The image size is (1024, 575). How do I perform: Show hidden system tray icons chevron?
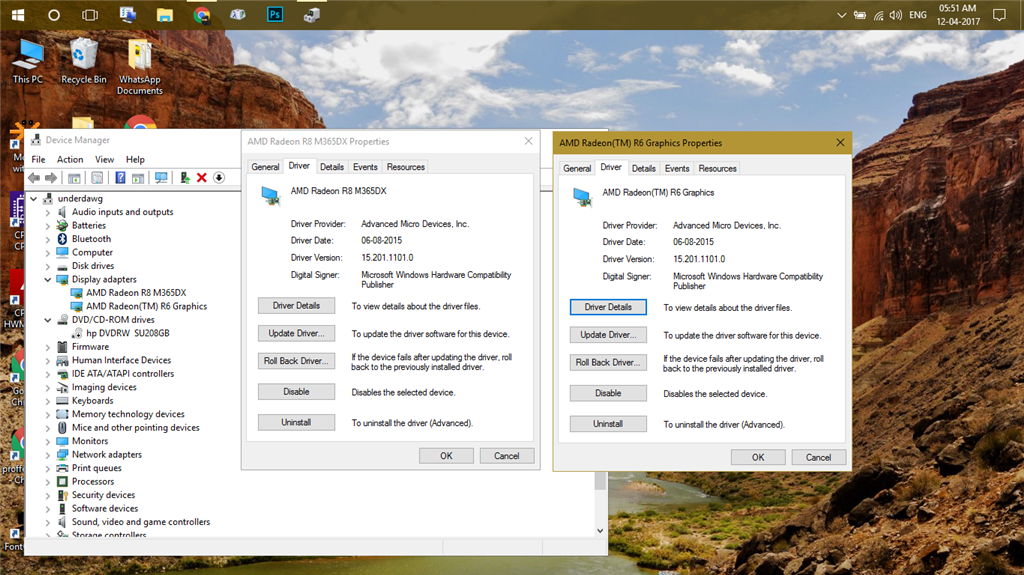[x=842, y=15]
